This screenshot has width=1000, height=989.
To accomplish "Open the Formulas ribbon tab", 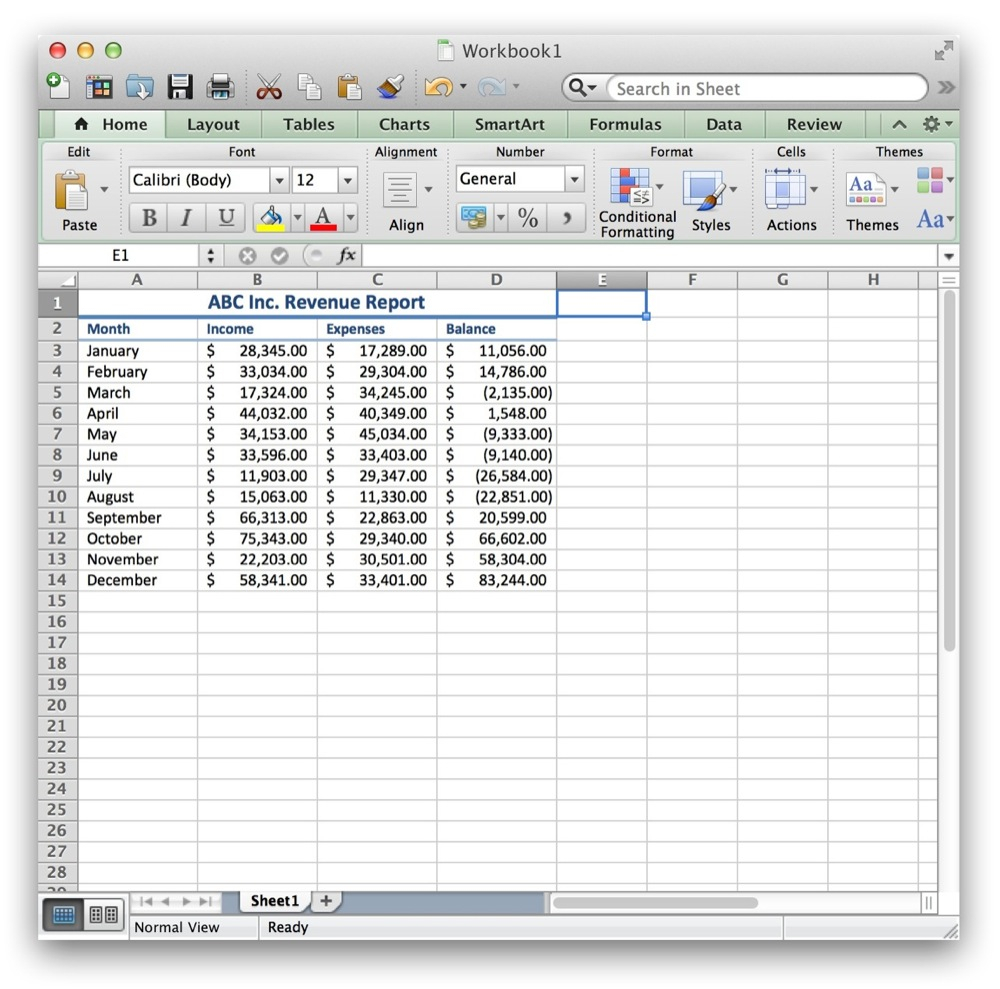I will (x=625, y=124).
